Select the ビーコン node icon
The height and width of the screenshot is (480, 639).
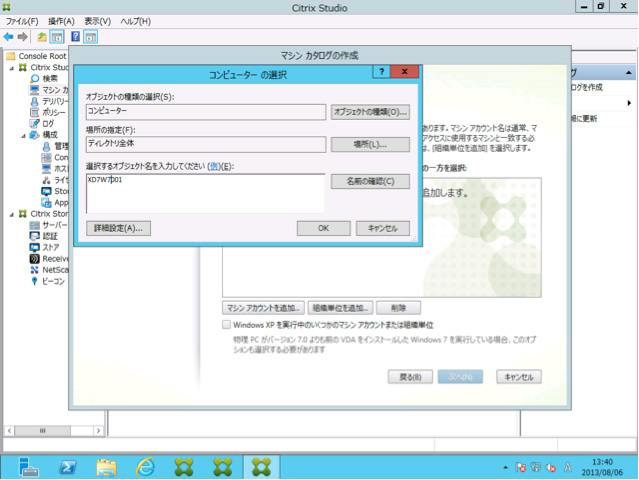pyautogui.click(x=35, y=281)
